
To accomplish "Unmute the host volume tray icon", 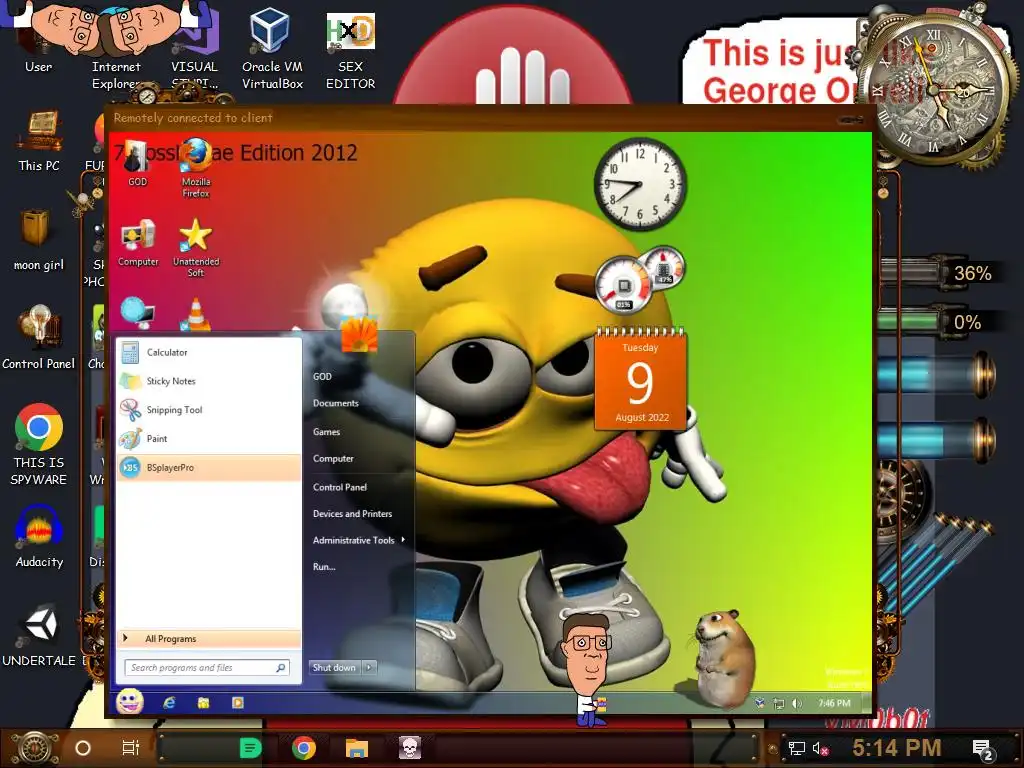I will click(x=820, y=748).
